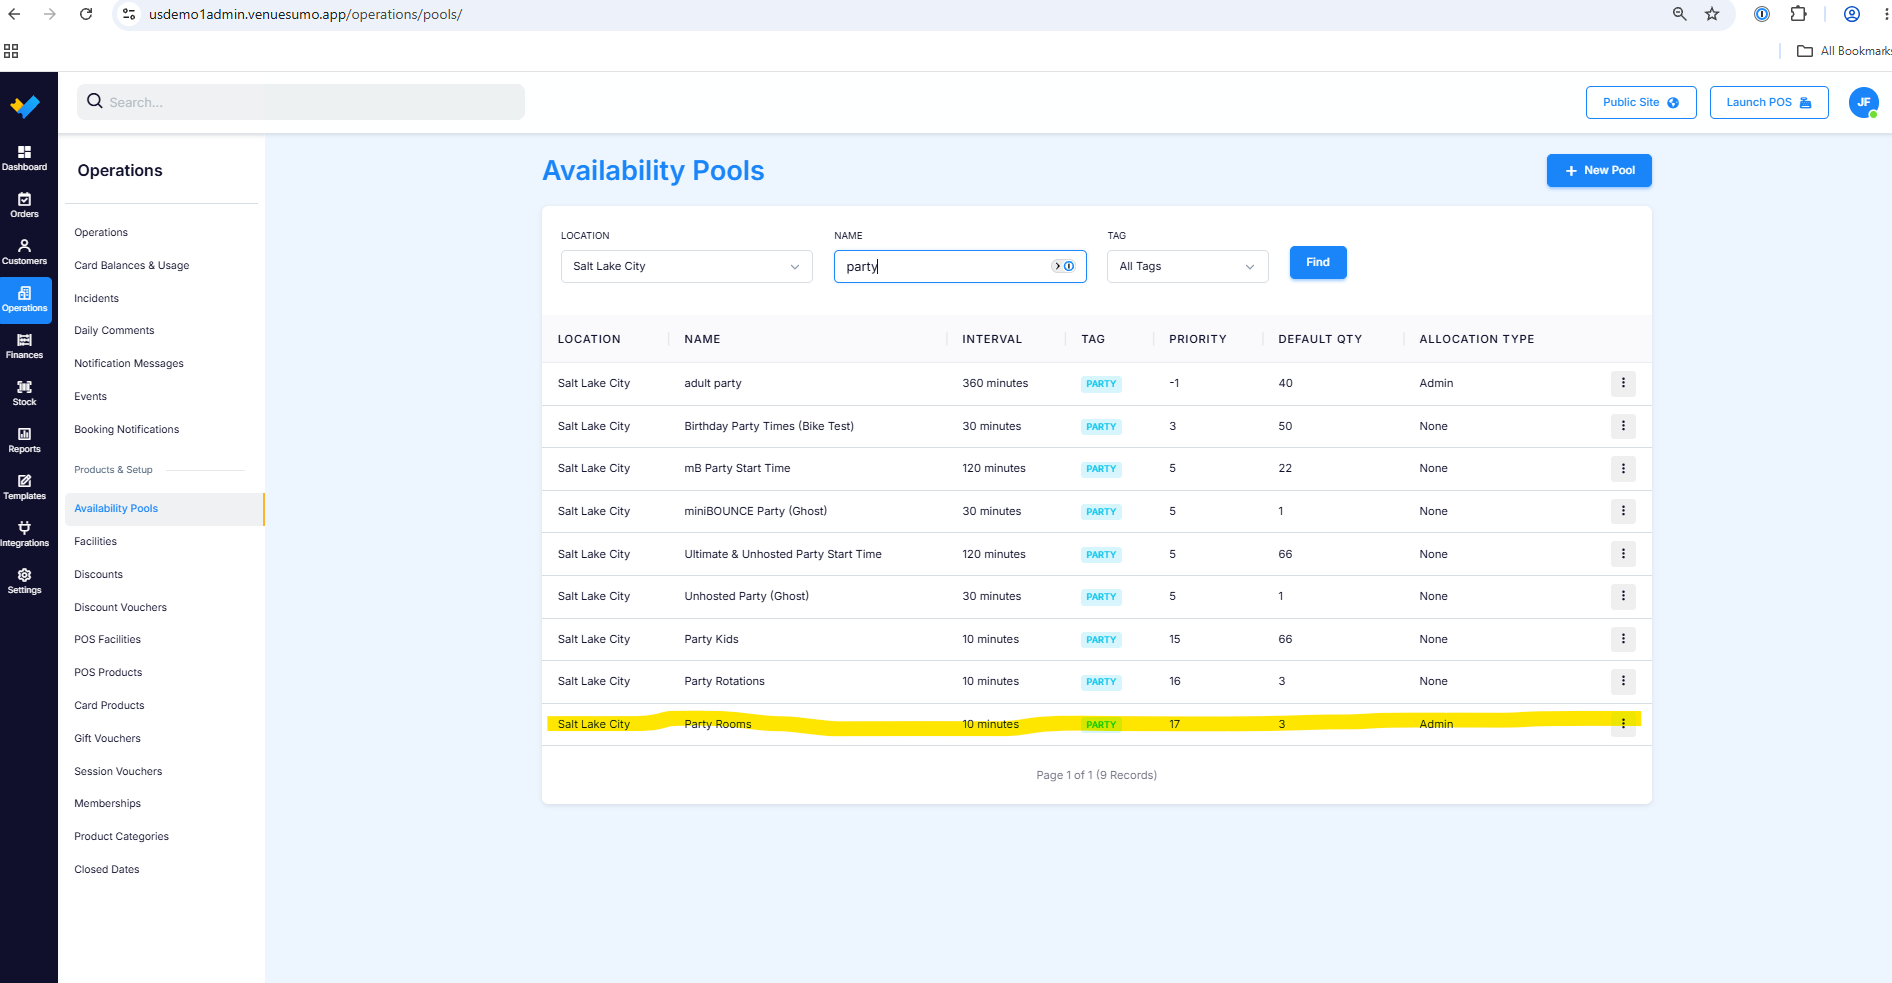Open Card Balances & Usage menu item
The height and width of the screenshot is (983, 1892).
131,265
